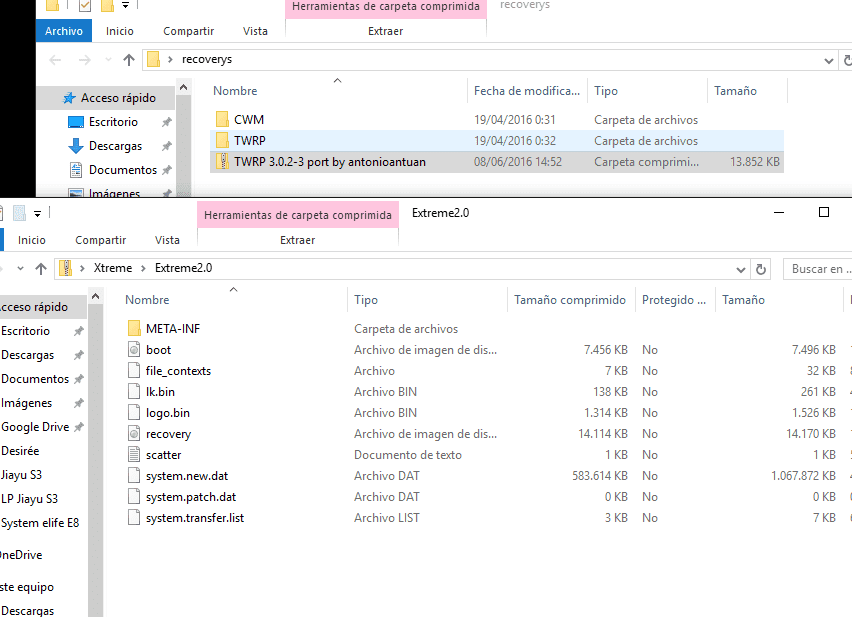Go up one level in recoverys window

(x=129, y=60)
